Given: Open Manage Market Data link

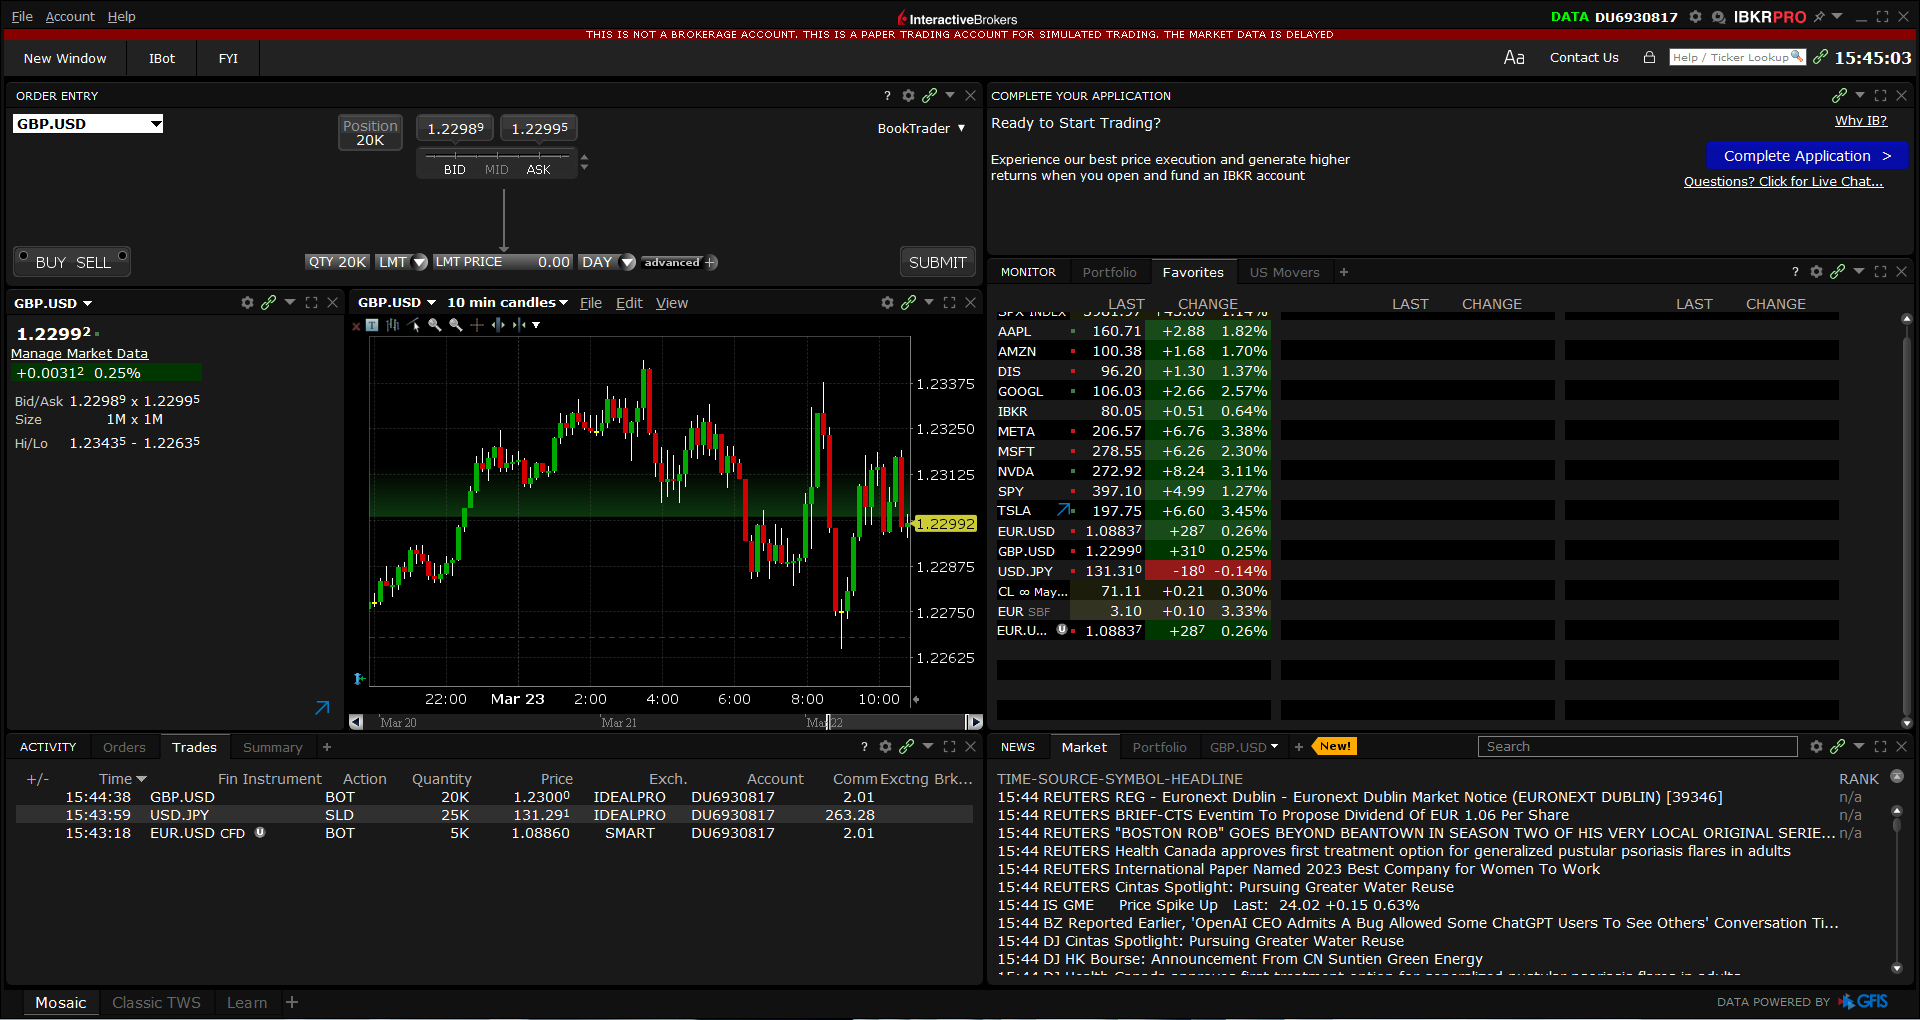Looking at the screenshot, I should (79, 354).
